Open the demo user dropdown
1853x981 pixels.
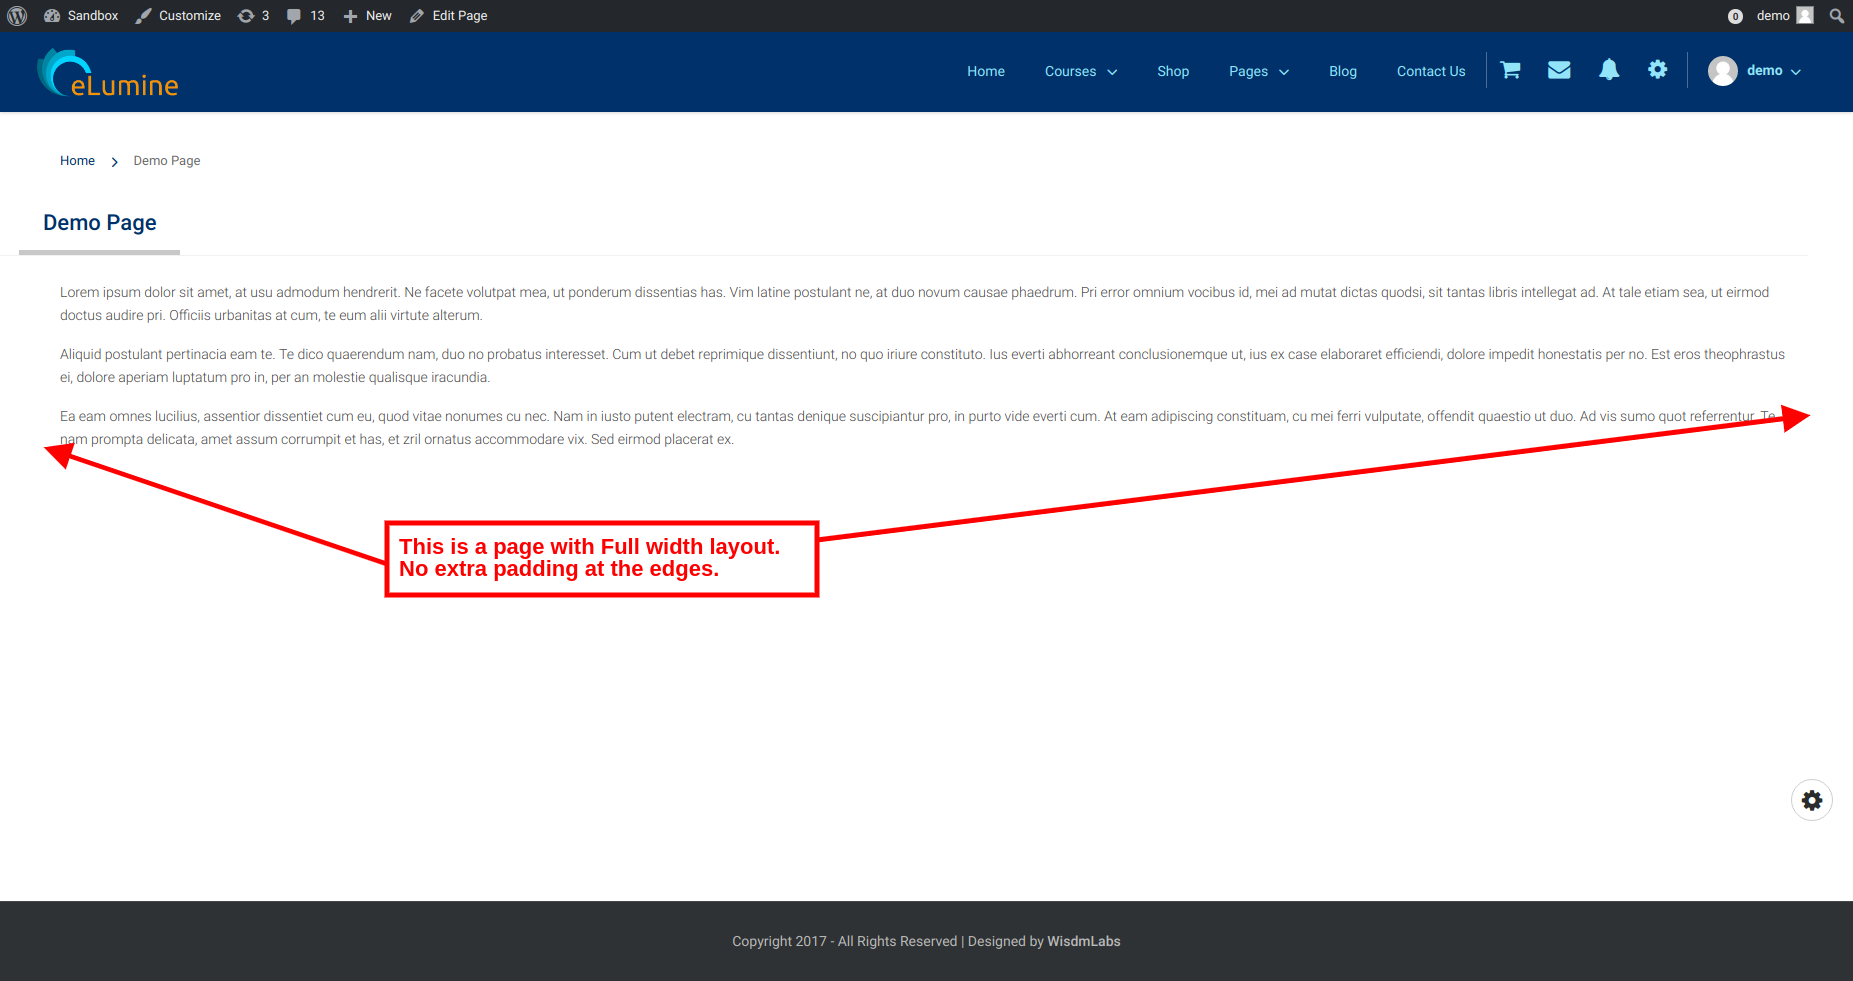1755,71
